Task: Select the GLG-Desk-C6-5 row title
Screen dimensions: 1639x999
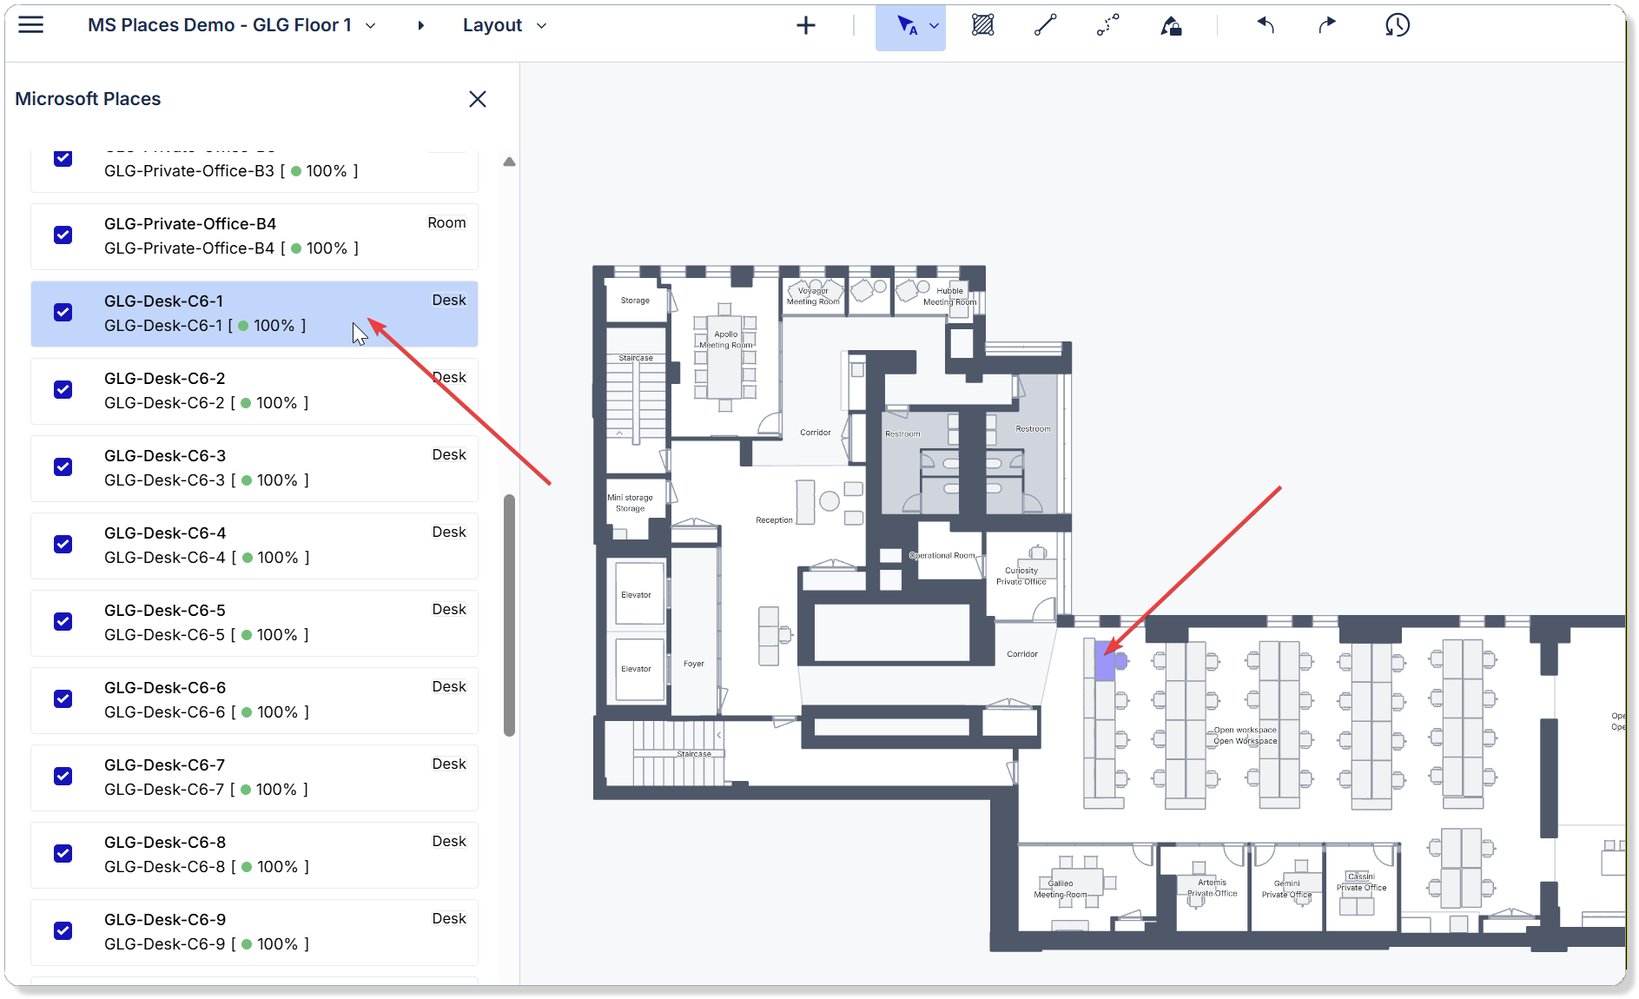Action: 165,610
